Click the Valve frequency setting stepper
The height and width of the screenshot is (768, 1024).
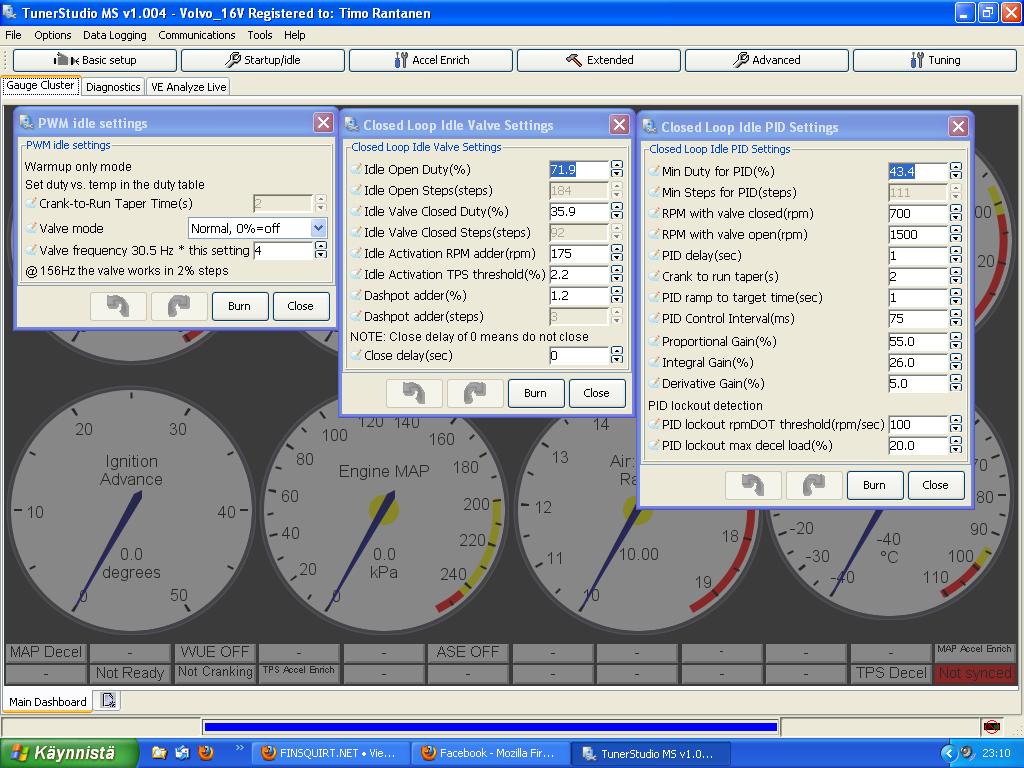pyautogui.click(x=321, y=251)
